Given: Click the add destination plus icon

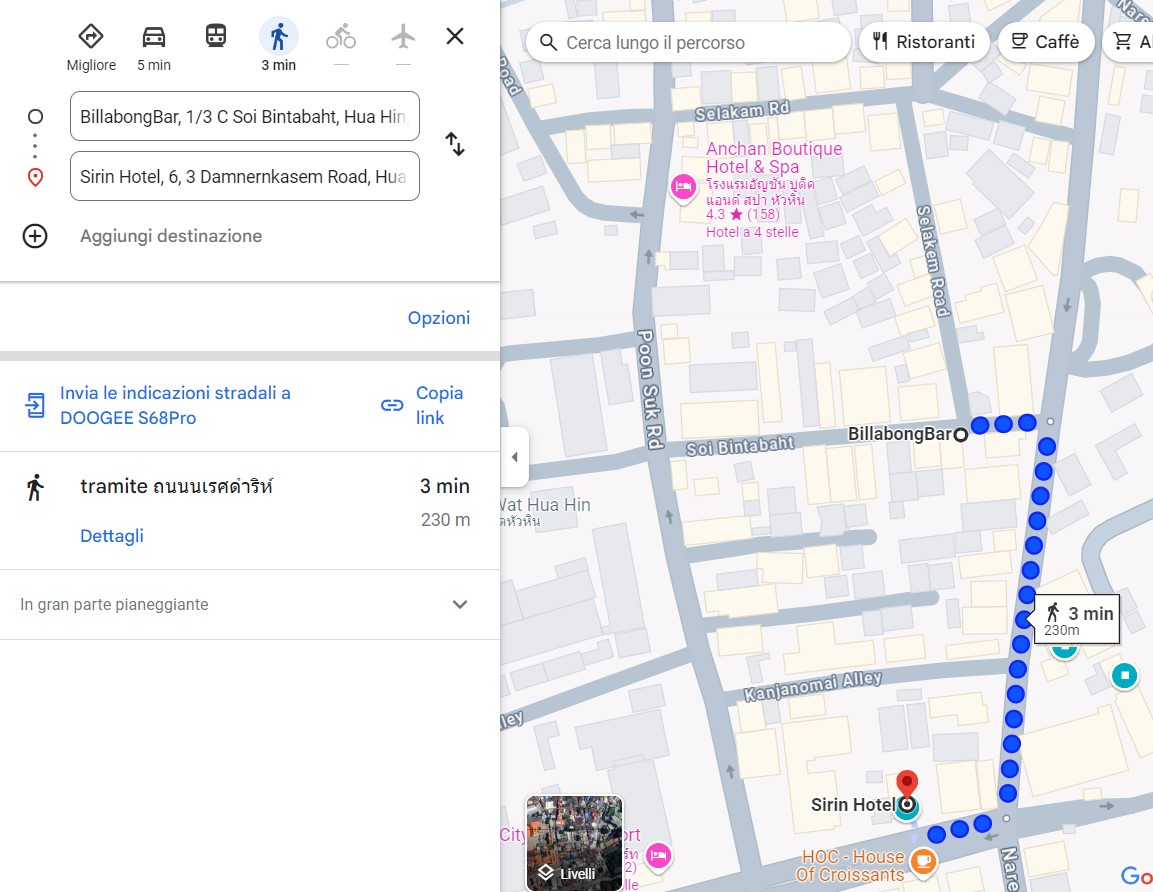Looking at the screenshot, I should pos(35,236).
